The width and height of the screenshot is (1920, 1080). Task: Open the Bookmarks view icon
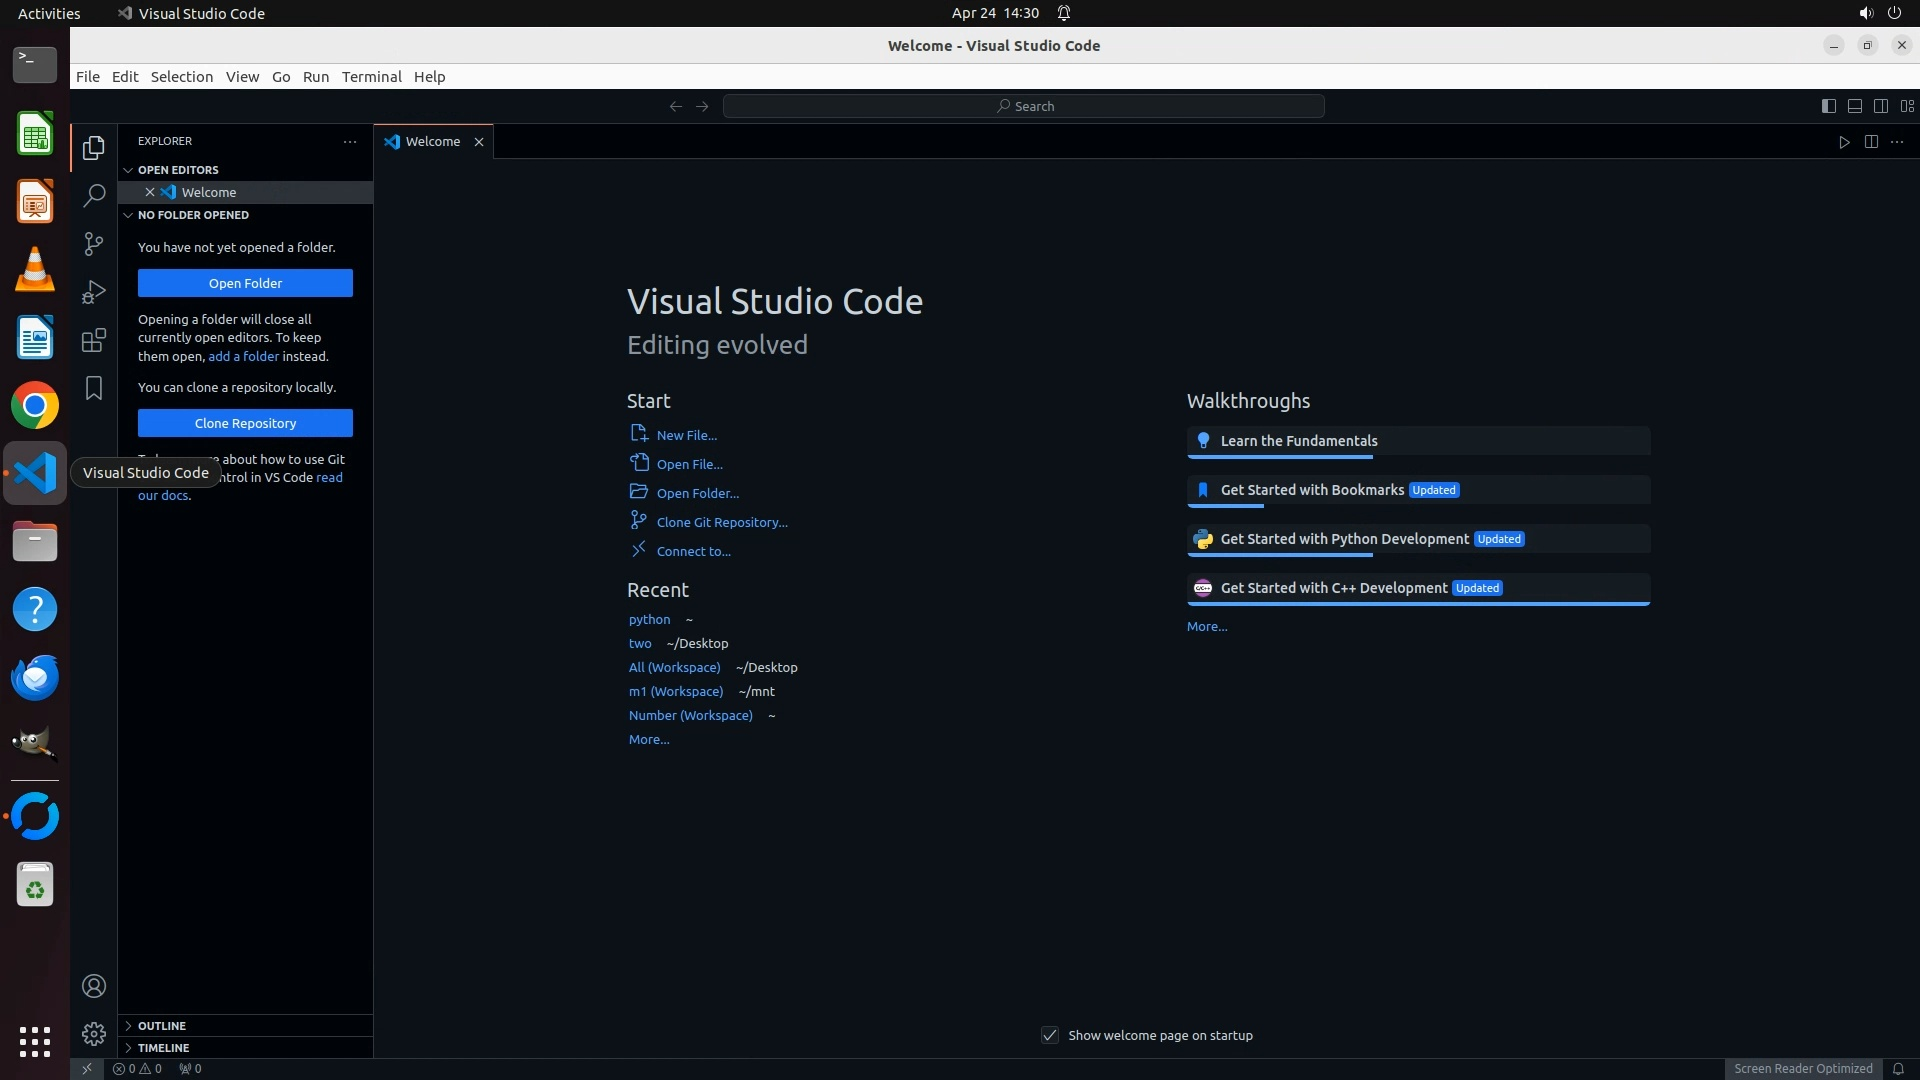[94, 388]
